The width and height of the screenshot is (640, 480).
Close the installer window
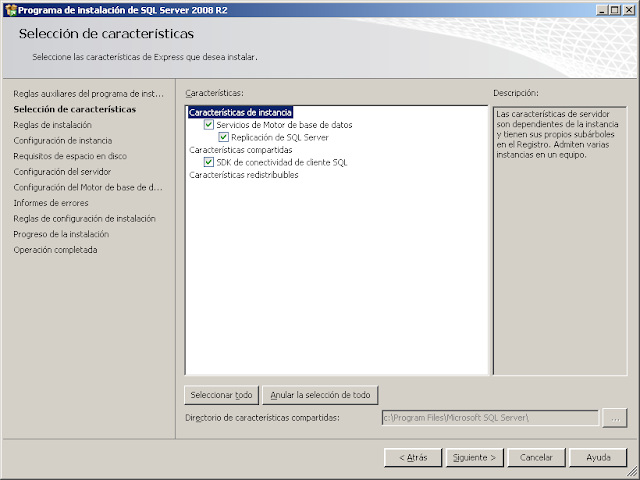[629, 10]
